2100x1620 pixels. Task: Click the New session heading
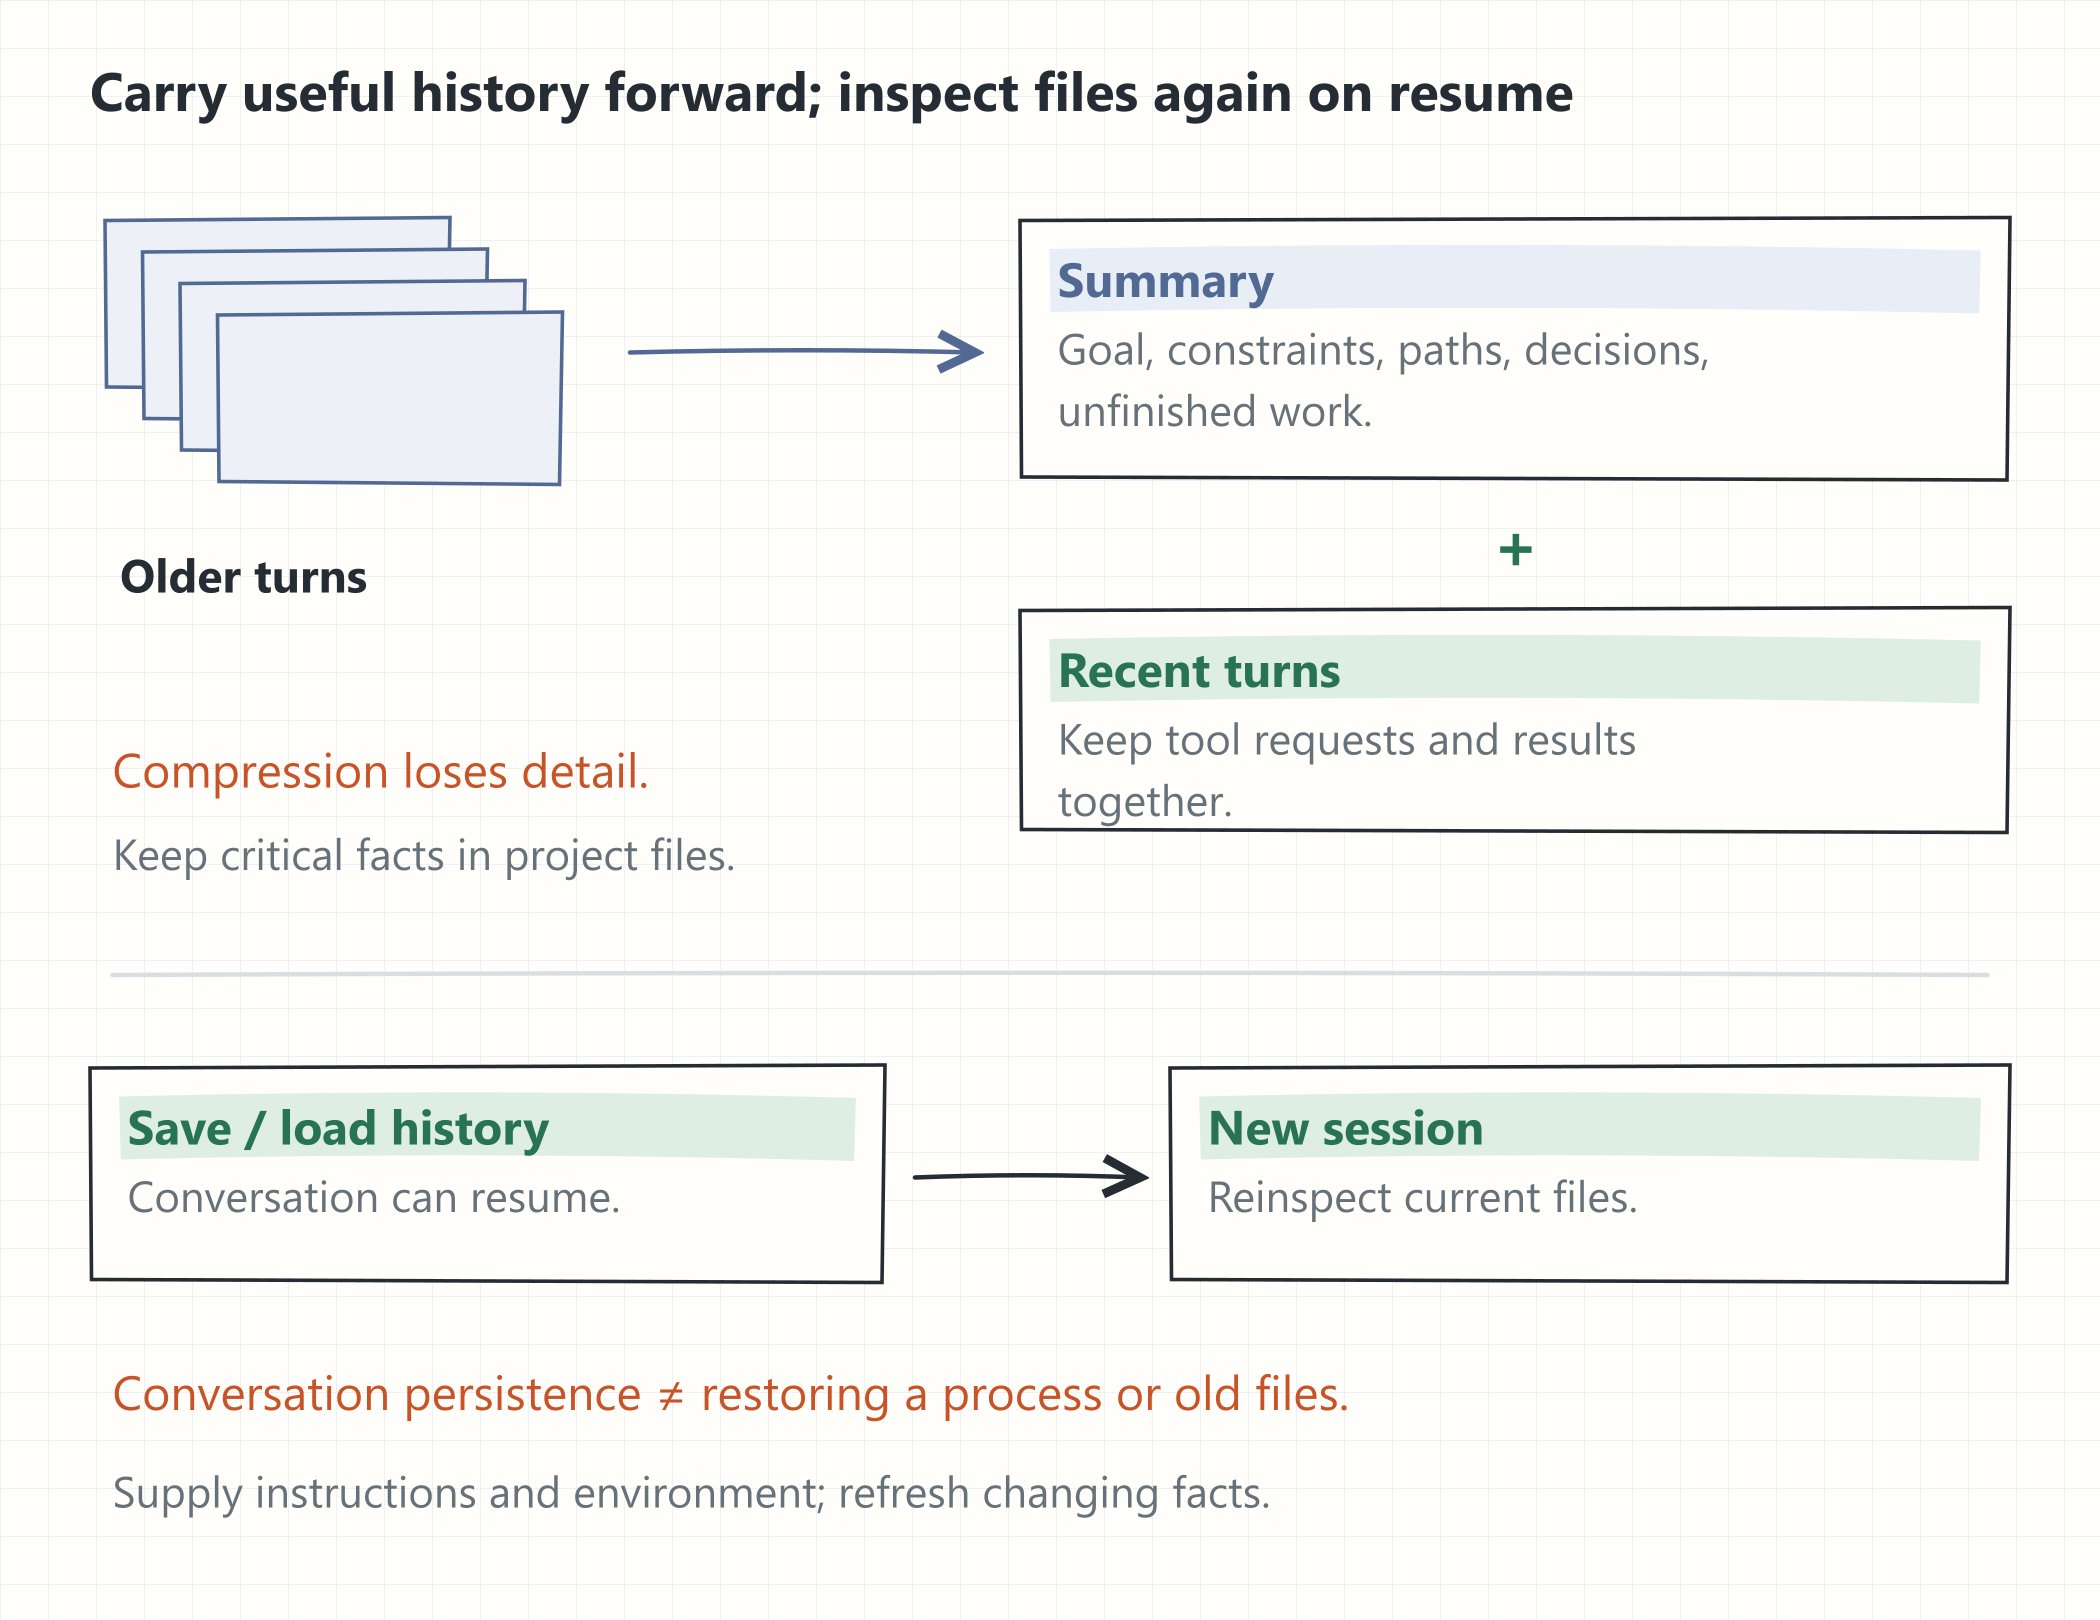(1345, 1128)
